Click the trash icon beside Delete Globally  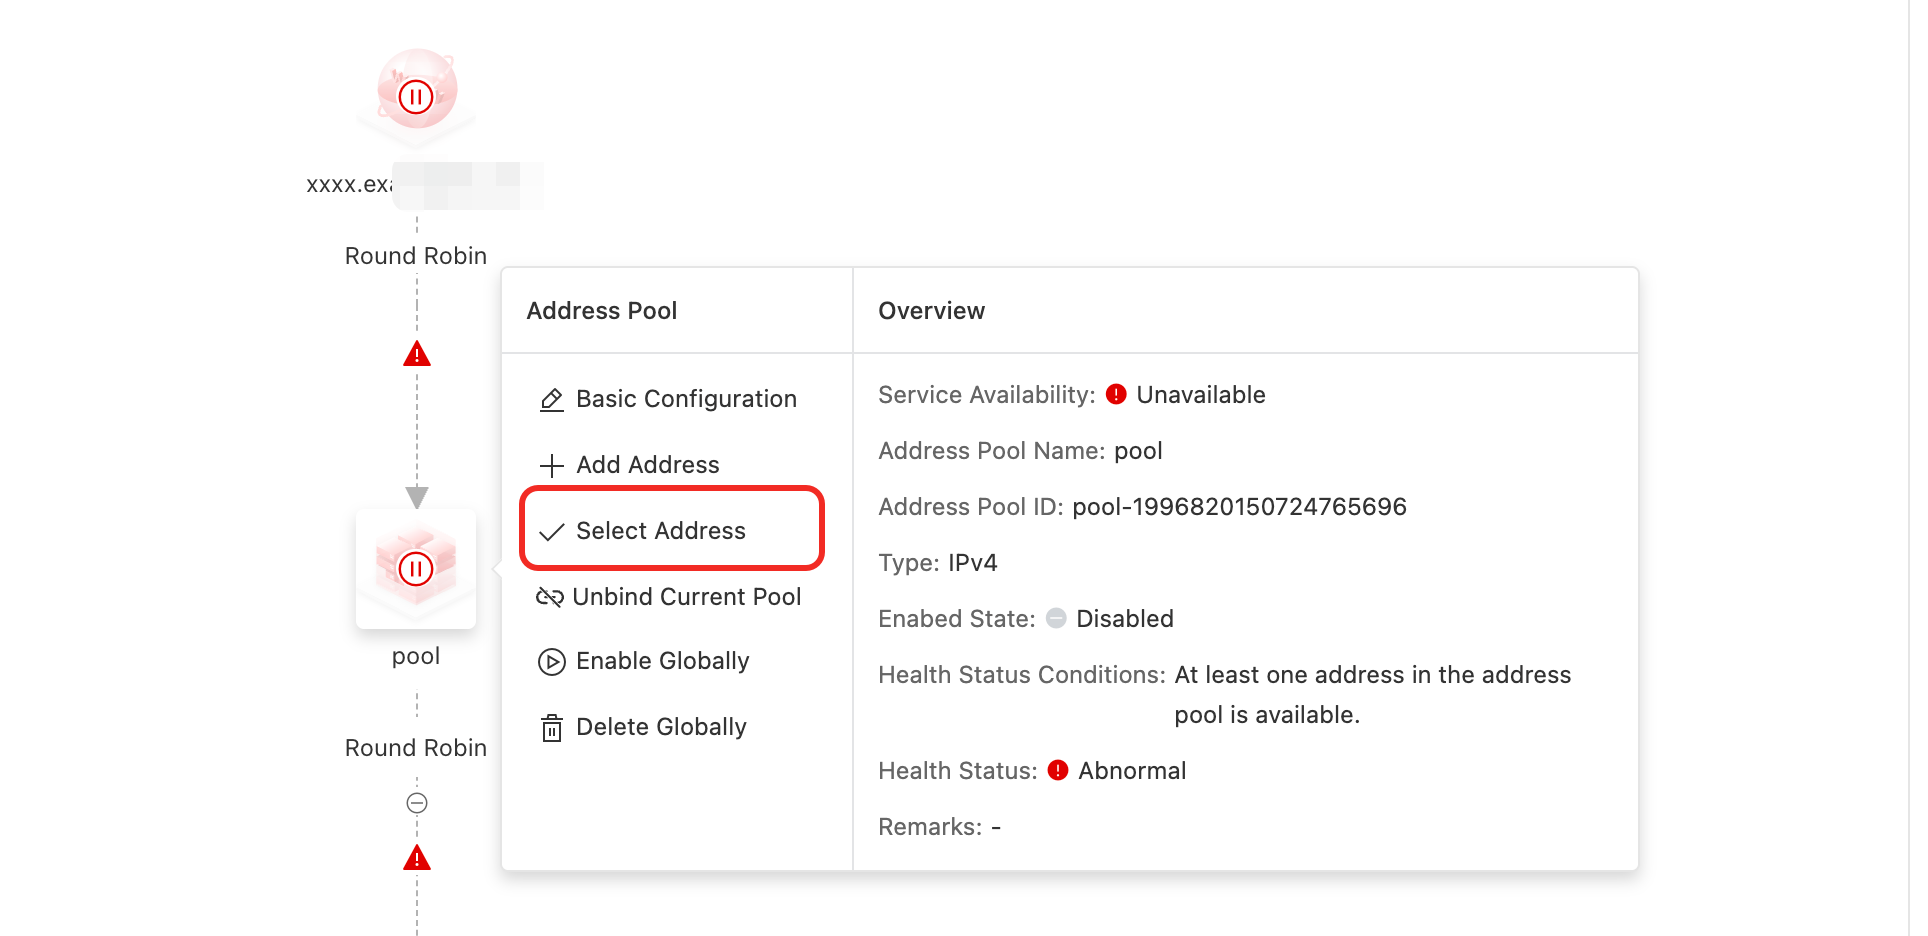[x=551, y=728]
